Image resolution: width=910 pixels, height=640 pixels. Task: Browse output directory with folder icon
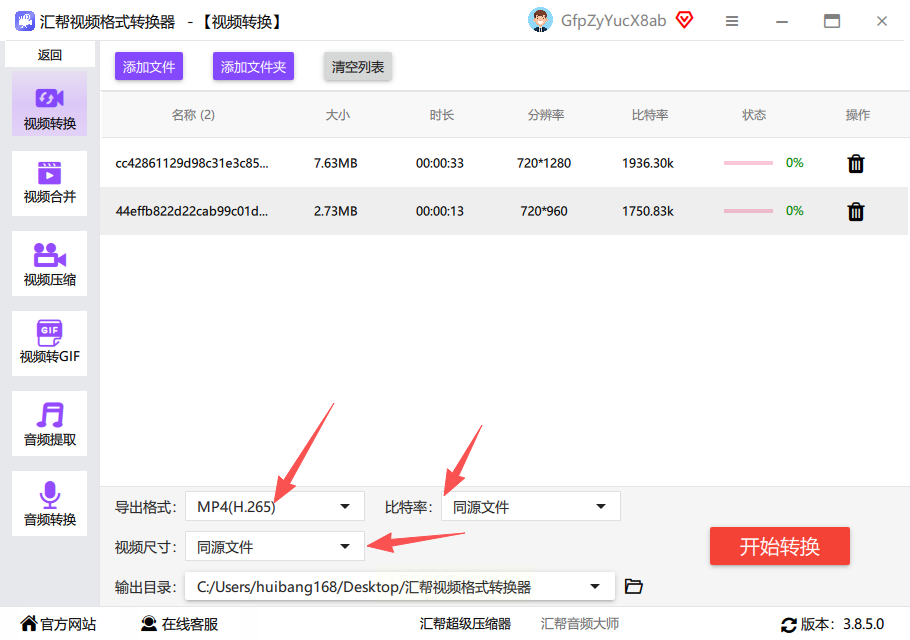click(633, 587)
